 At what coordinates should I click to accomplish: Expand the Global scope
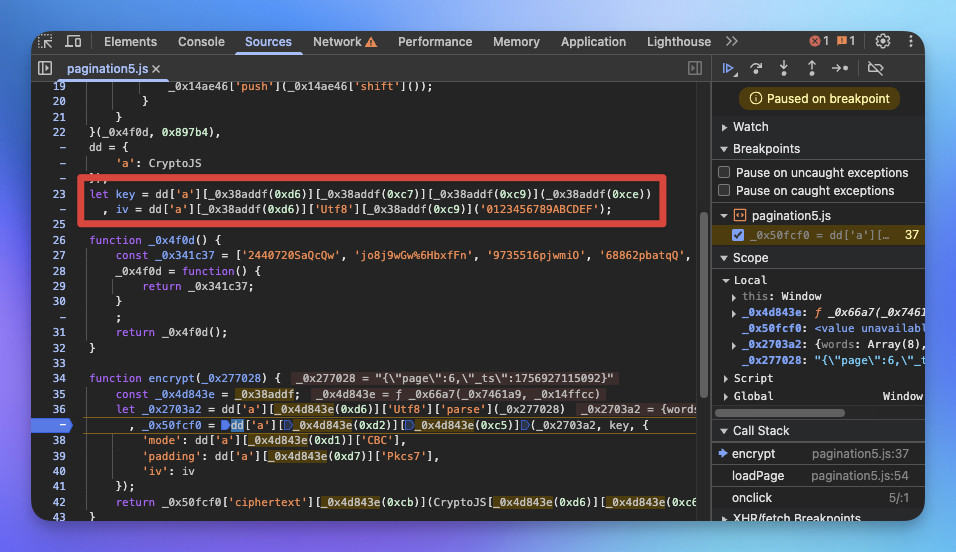726,396
